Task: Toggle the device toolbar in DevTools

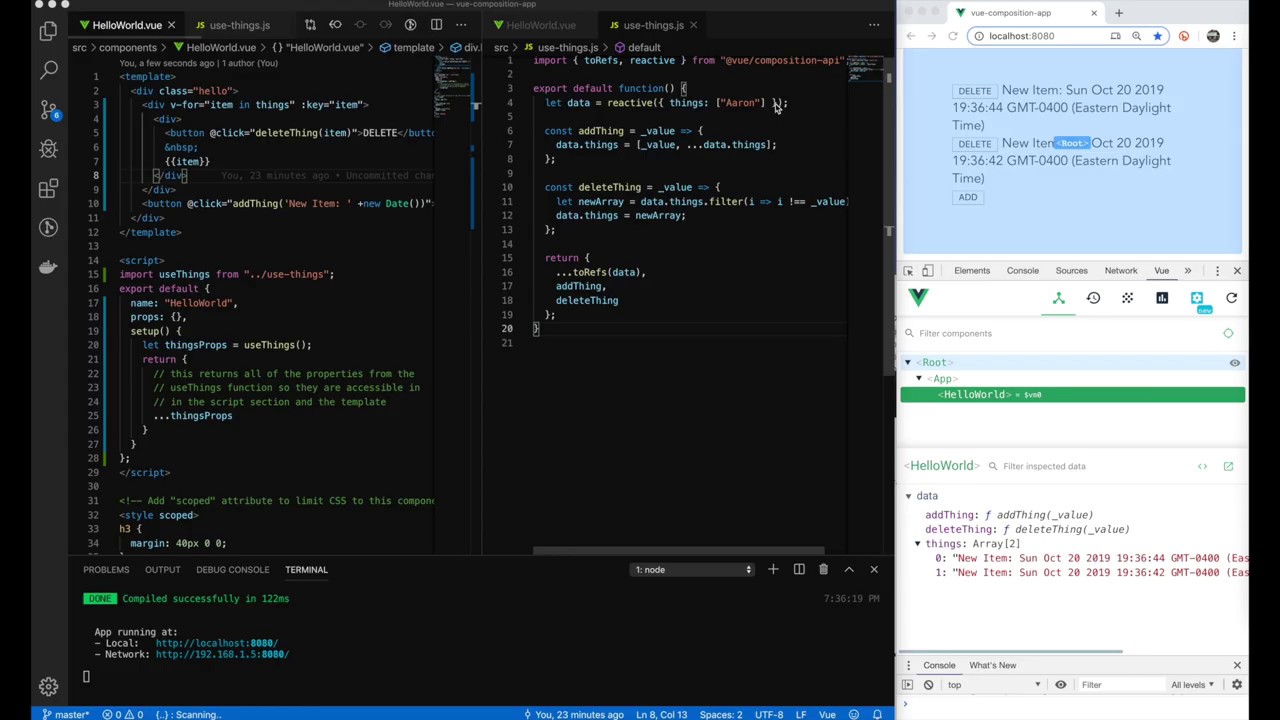Action: pos(927,270)
